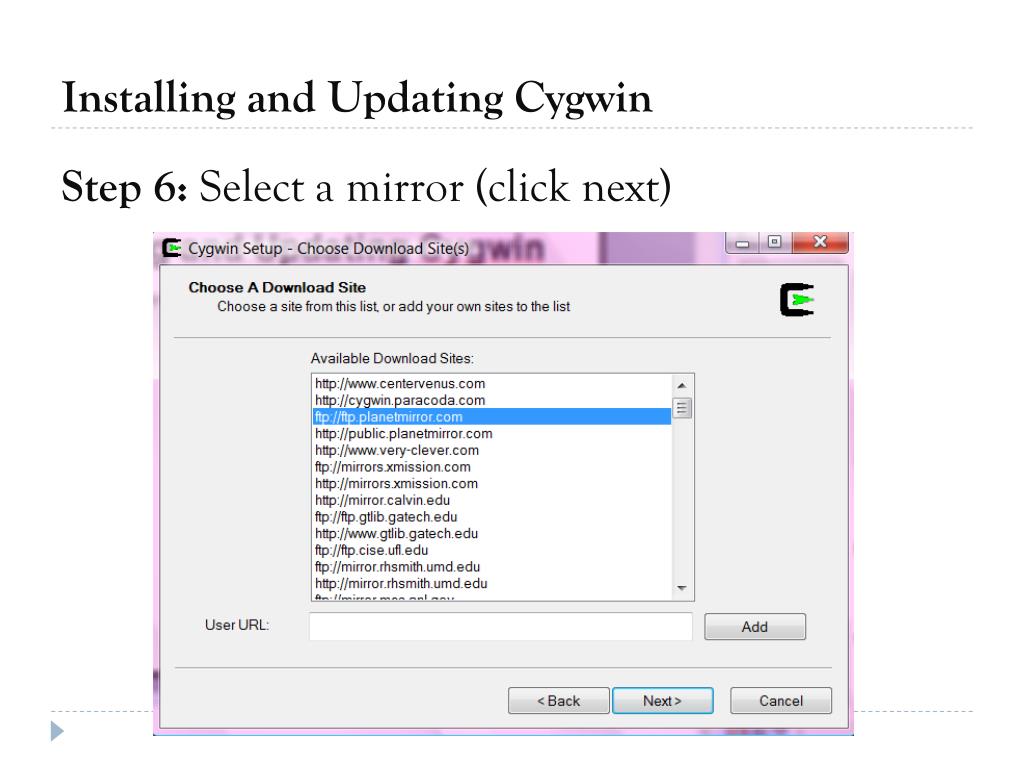Click into the User URL input field
Image resolution: width=1024 pixels, height=768 pixels.
pyautogui.click(x=500, y=626)
